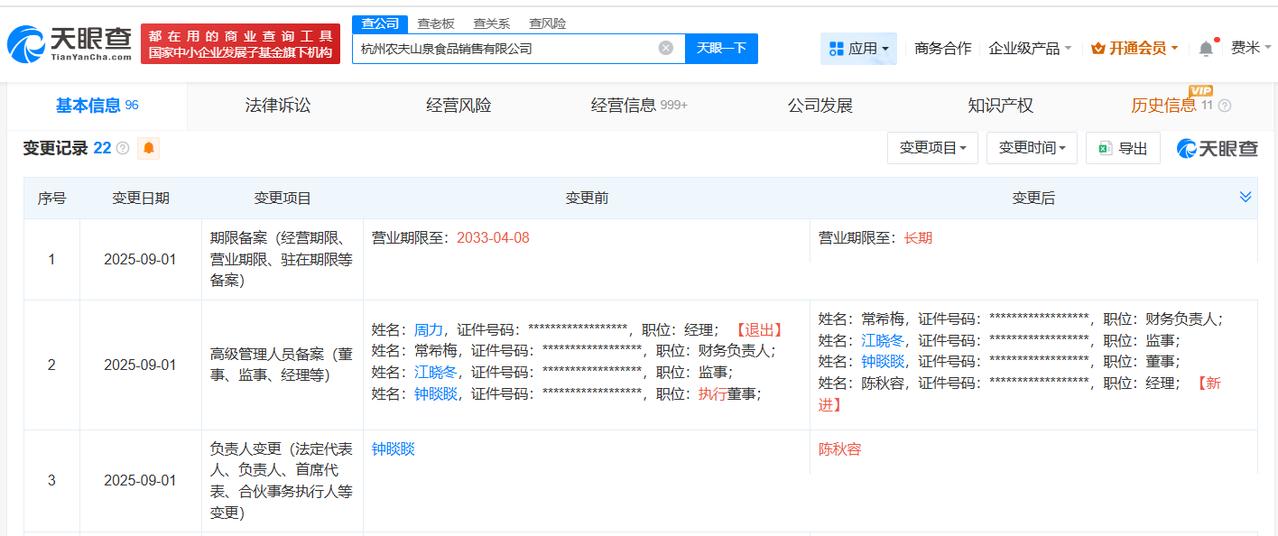The image size is (1278, 536).
Task: Click the orange alert bell beside 变更记录
Action: (149, 148)
